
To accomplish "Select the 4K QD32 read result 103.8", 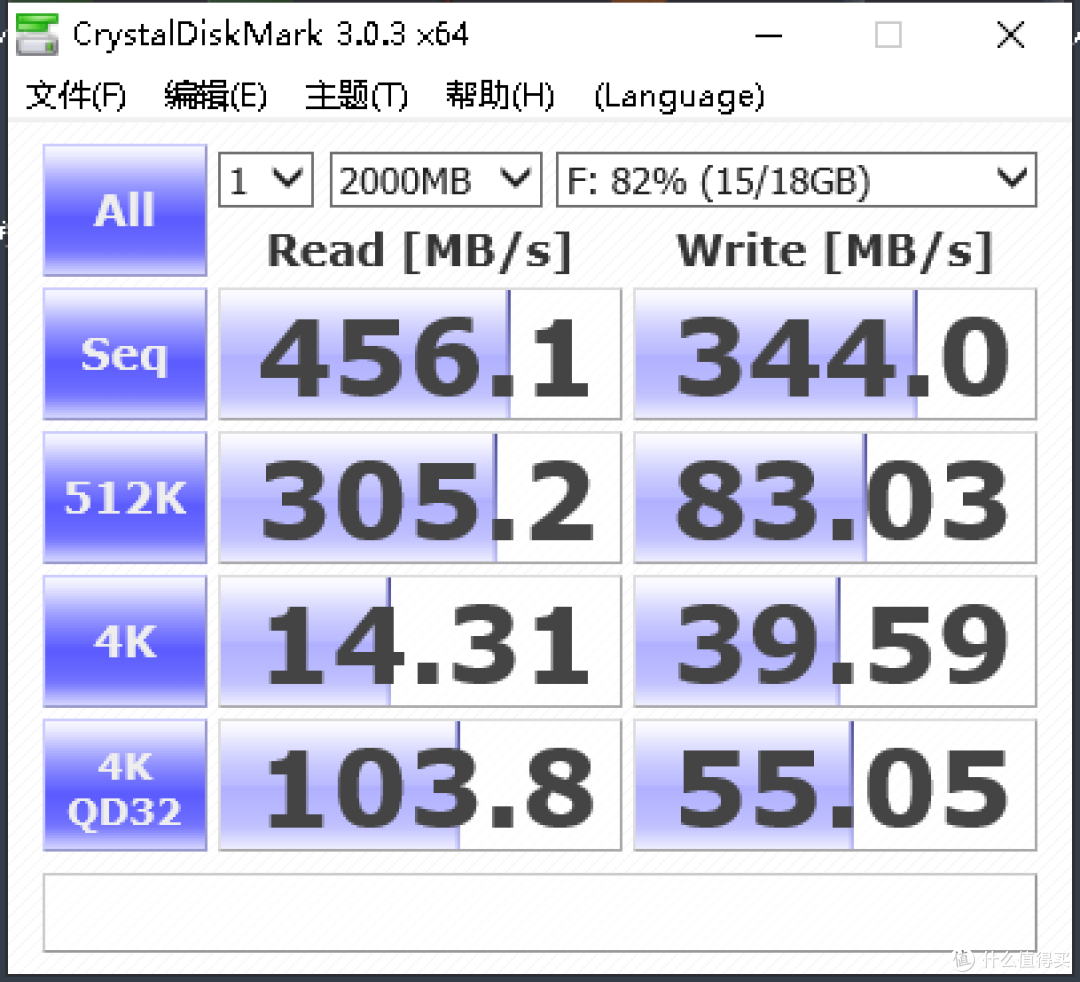I will (x=420, y=785).
